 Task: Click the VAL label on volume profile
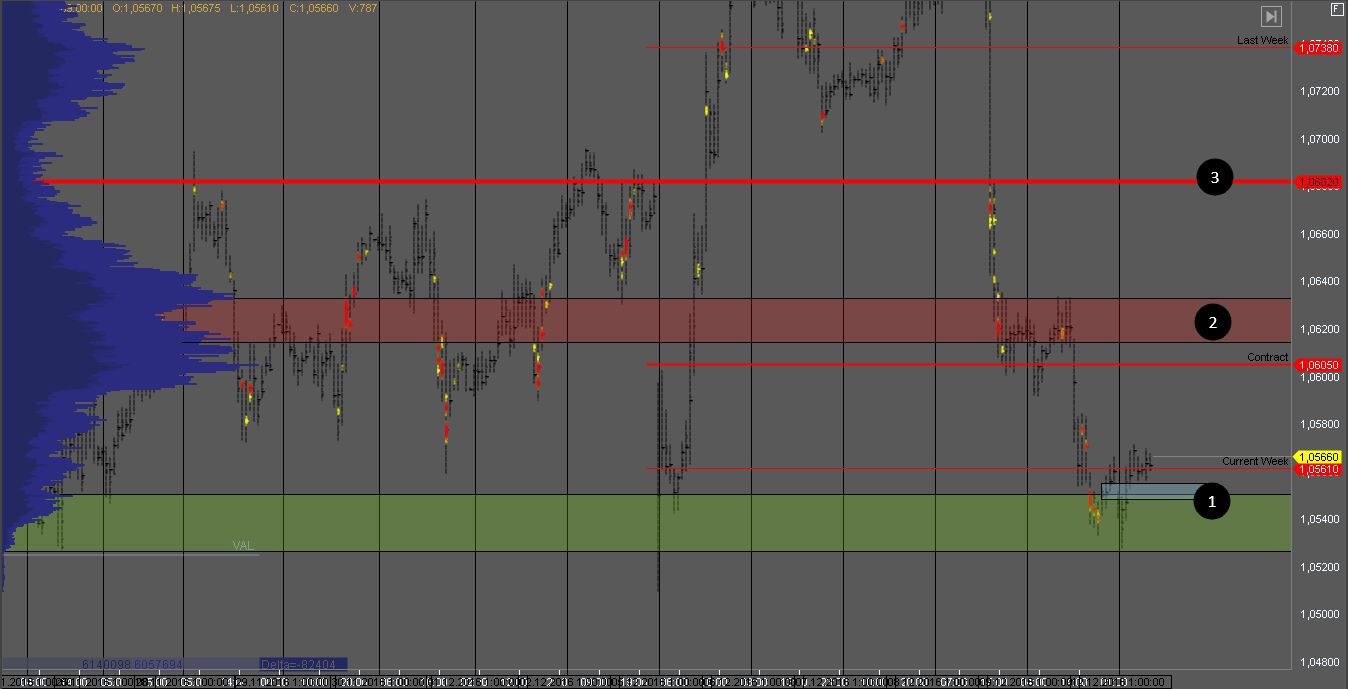tap(243, 546)
